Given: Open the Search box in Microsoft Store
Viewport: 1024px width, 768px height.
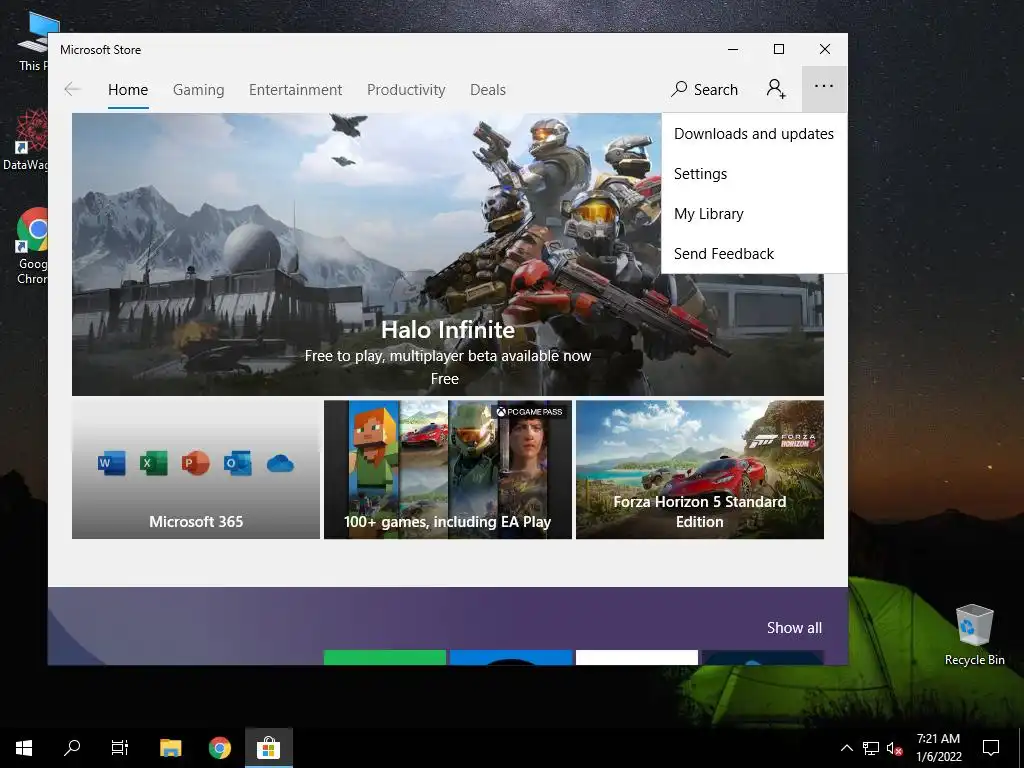Looking at the screenshot, I should tap(705, 89).
